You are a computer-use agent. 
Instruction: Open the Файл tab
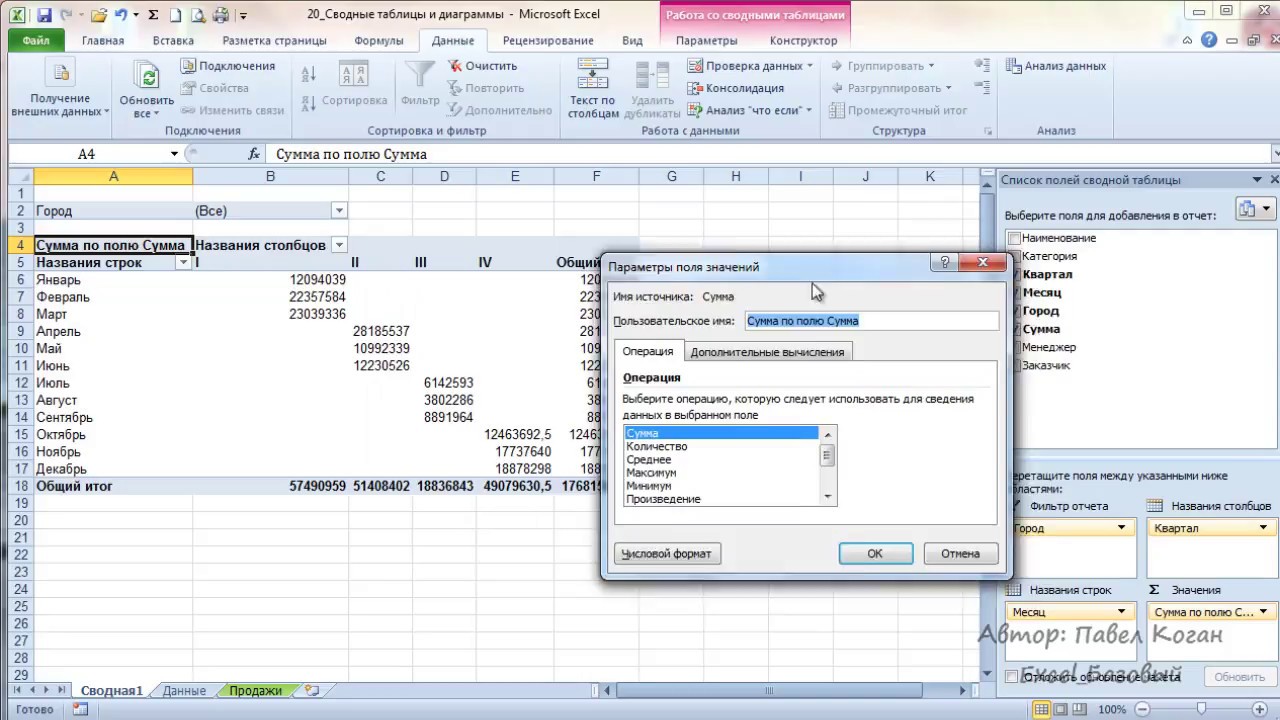coord(36,41)
